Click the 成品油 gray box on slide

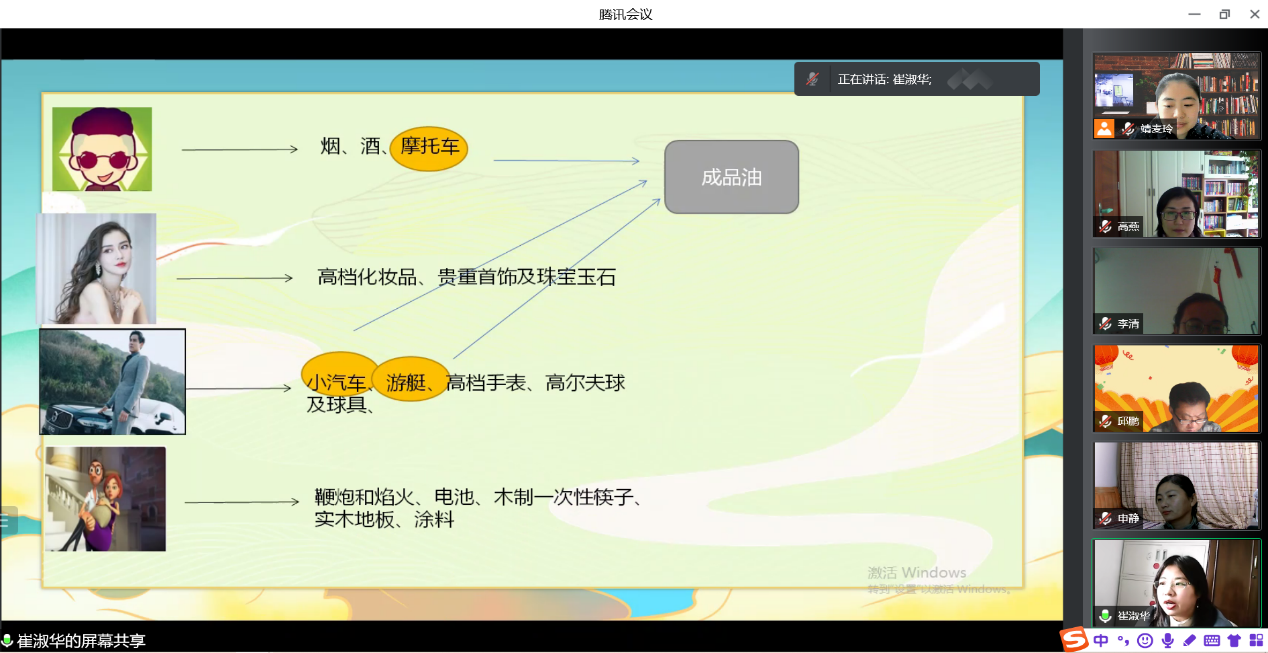pyautogui.click(x=732, y=177)
